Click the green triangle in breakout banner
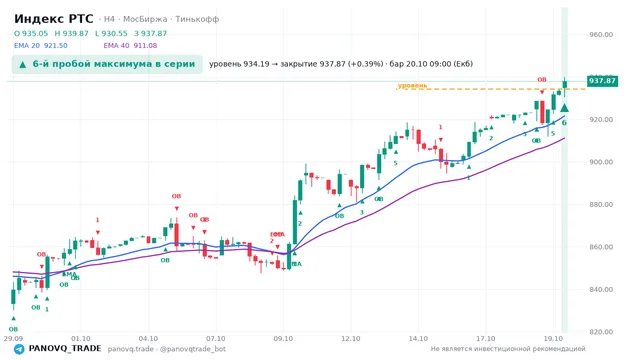640x360 pixels. click(23, 64)
